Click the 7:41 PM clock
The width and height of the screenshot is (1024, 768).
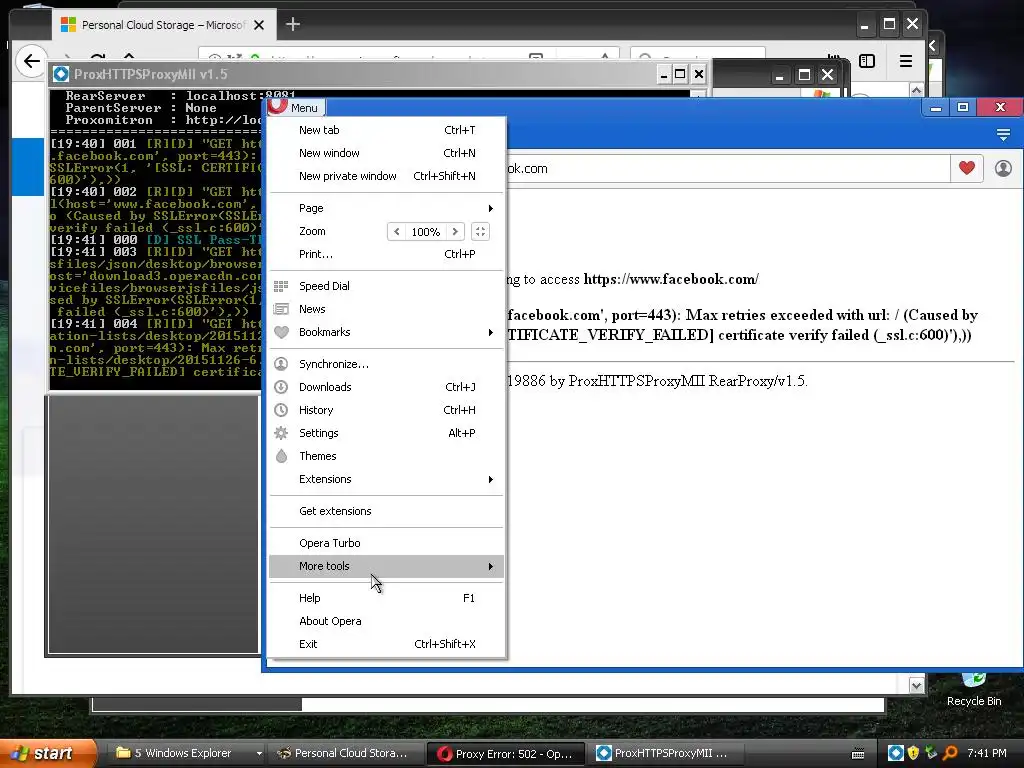986,753
